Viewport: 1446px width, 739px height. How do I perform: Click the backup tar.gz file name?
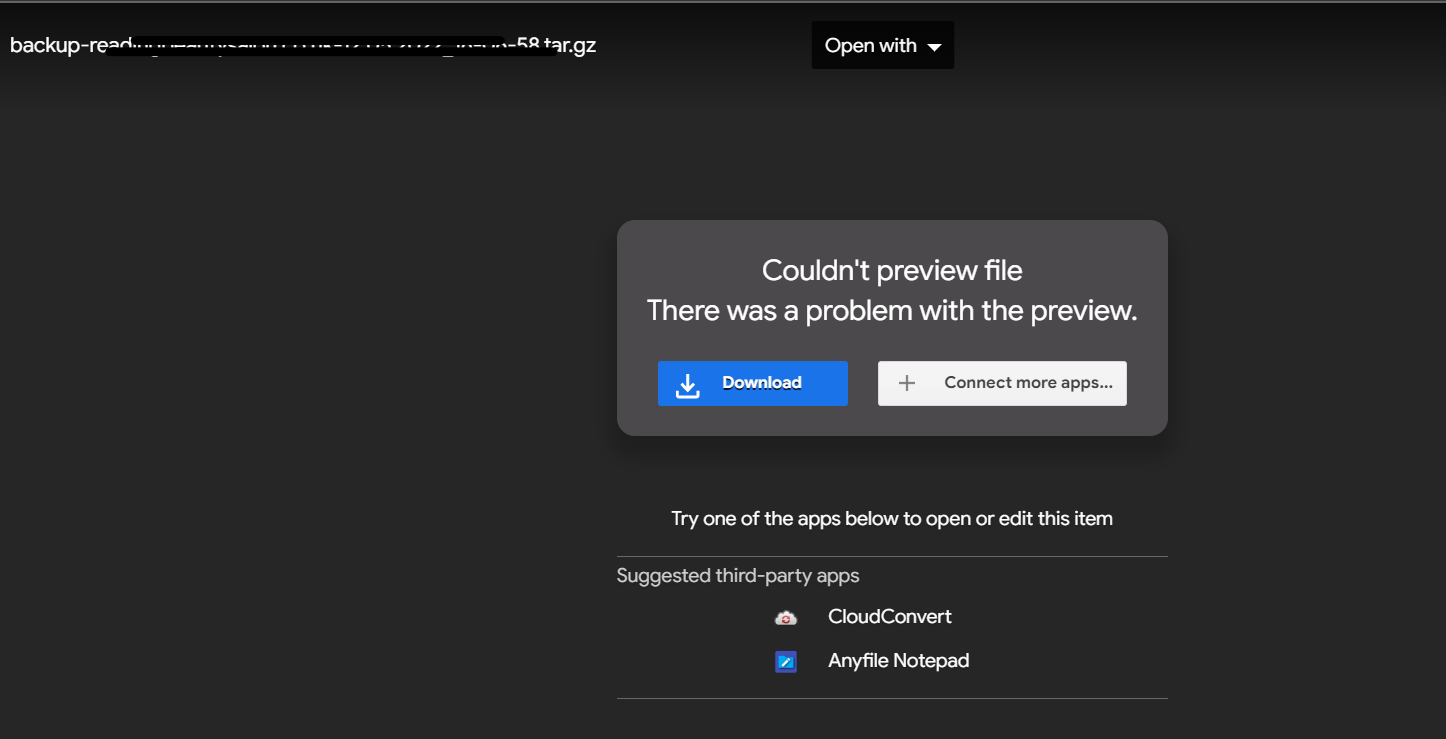(x=303, y=45)
